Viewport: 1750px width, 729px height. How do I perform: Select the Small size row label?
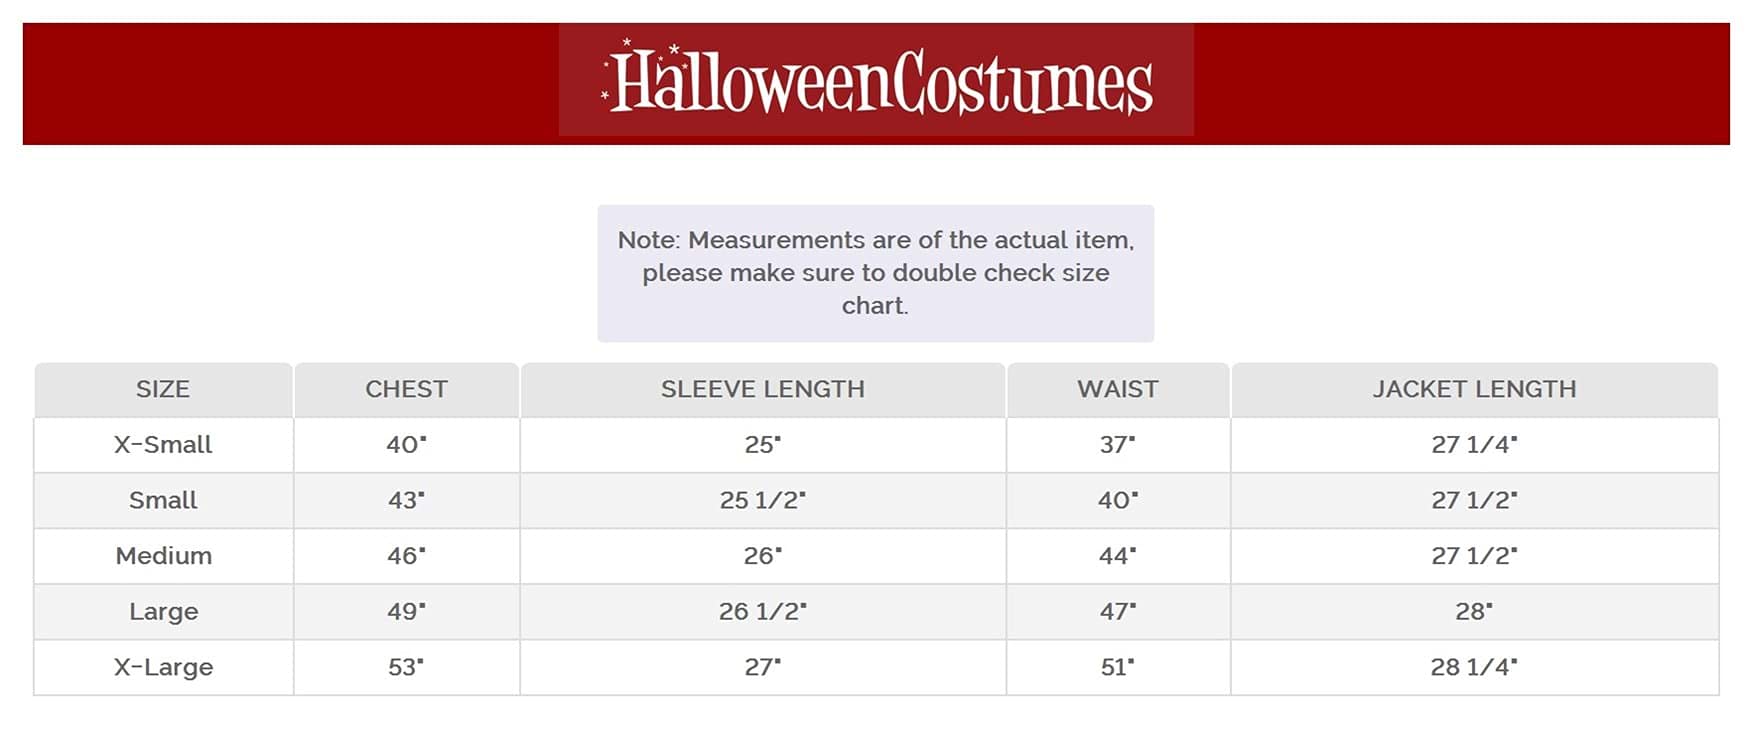163,500
